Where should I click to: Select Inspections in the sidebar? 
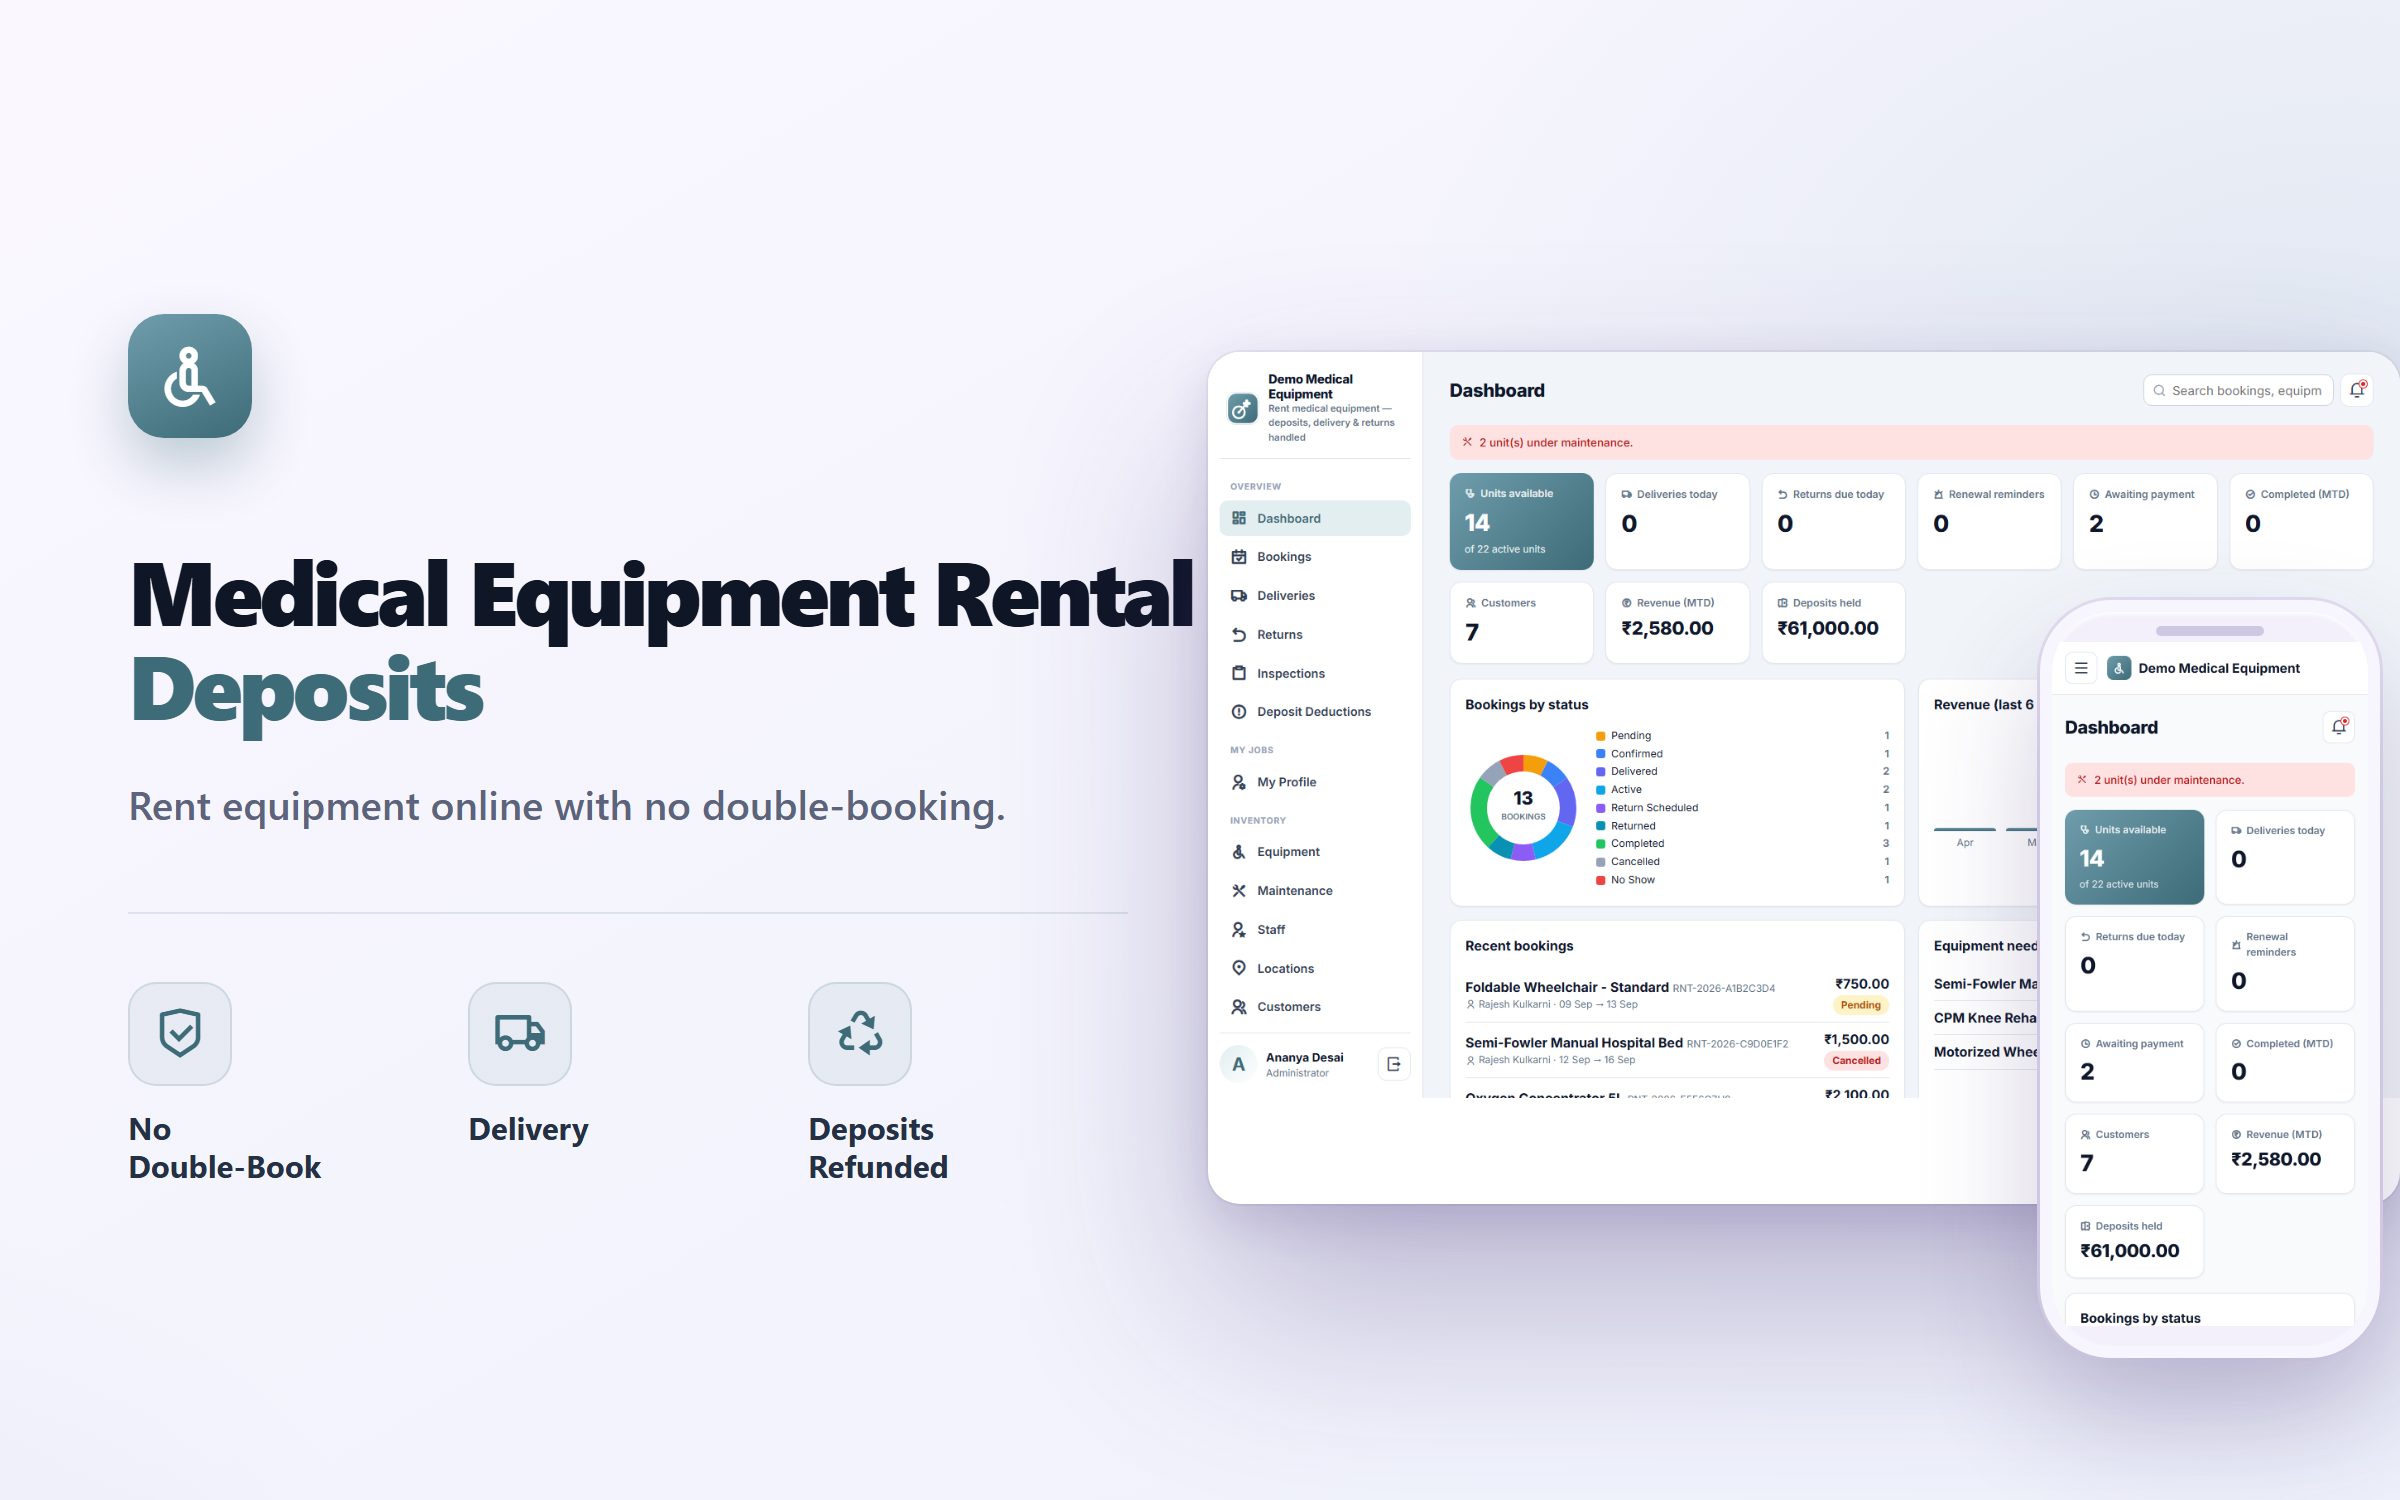point(1315,674)
